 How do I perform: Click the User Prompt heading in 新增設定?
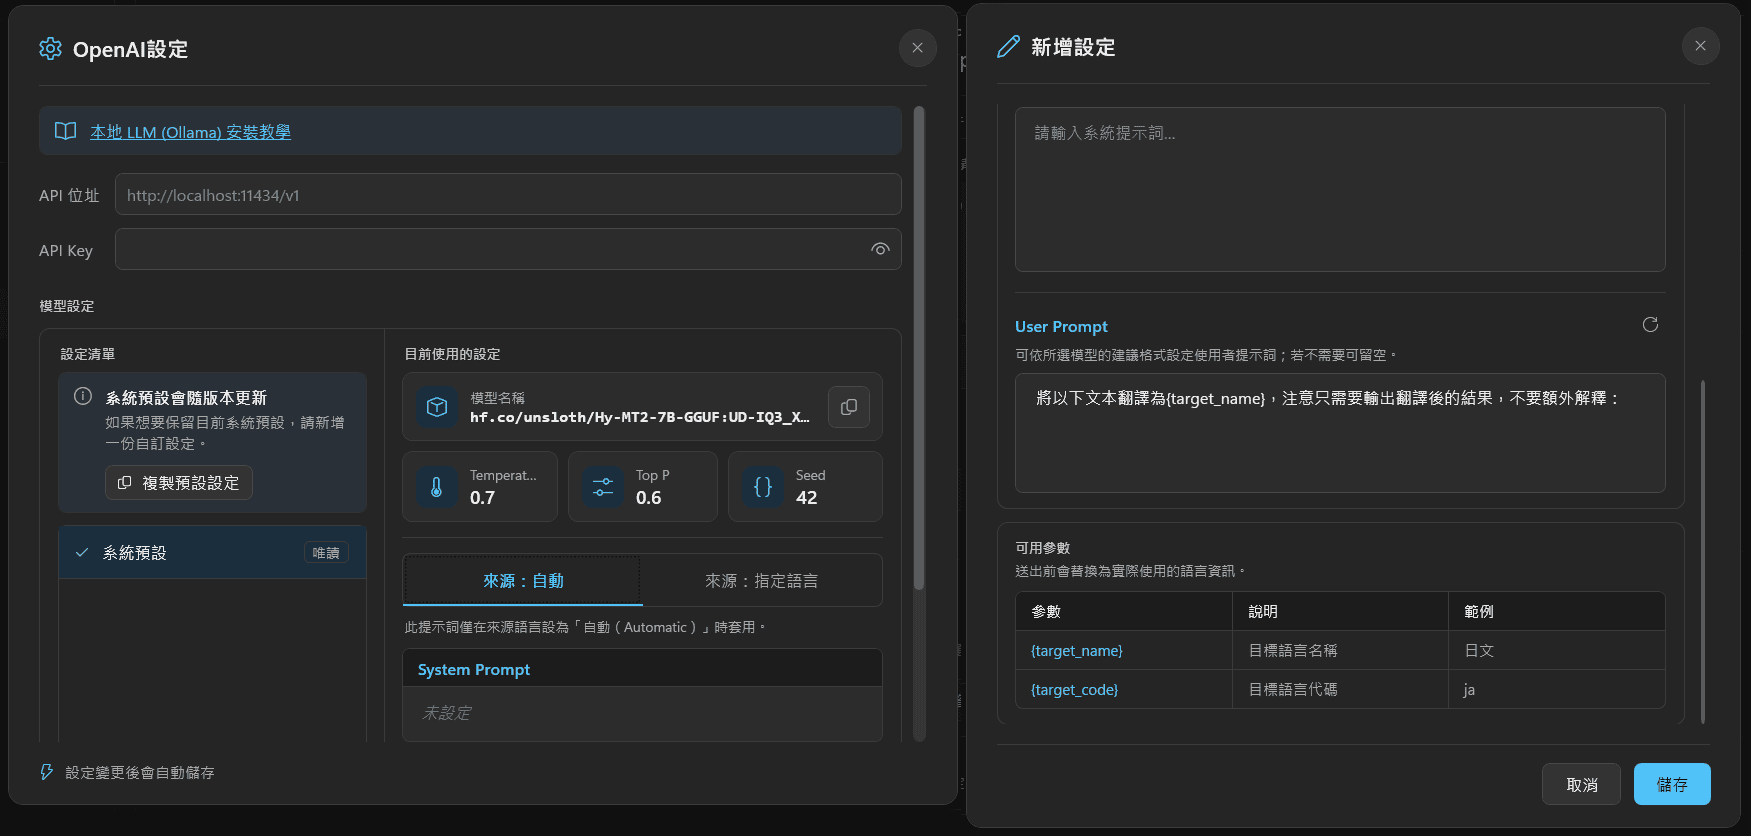click(x=1061, y=326)
